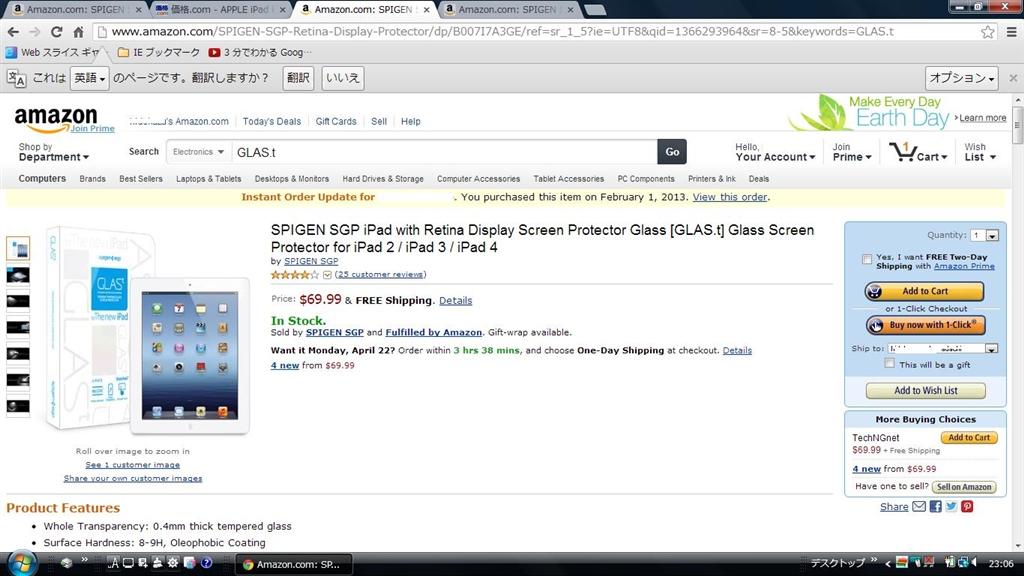Viewport: 1024px width, 576px height.
Task: Share product by email envelope icon
Action: pos(919,506)
